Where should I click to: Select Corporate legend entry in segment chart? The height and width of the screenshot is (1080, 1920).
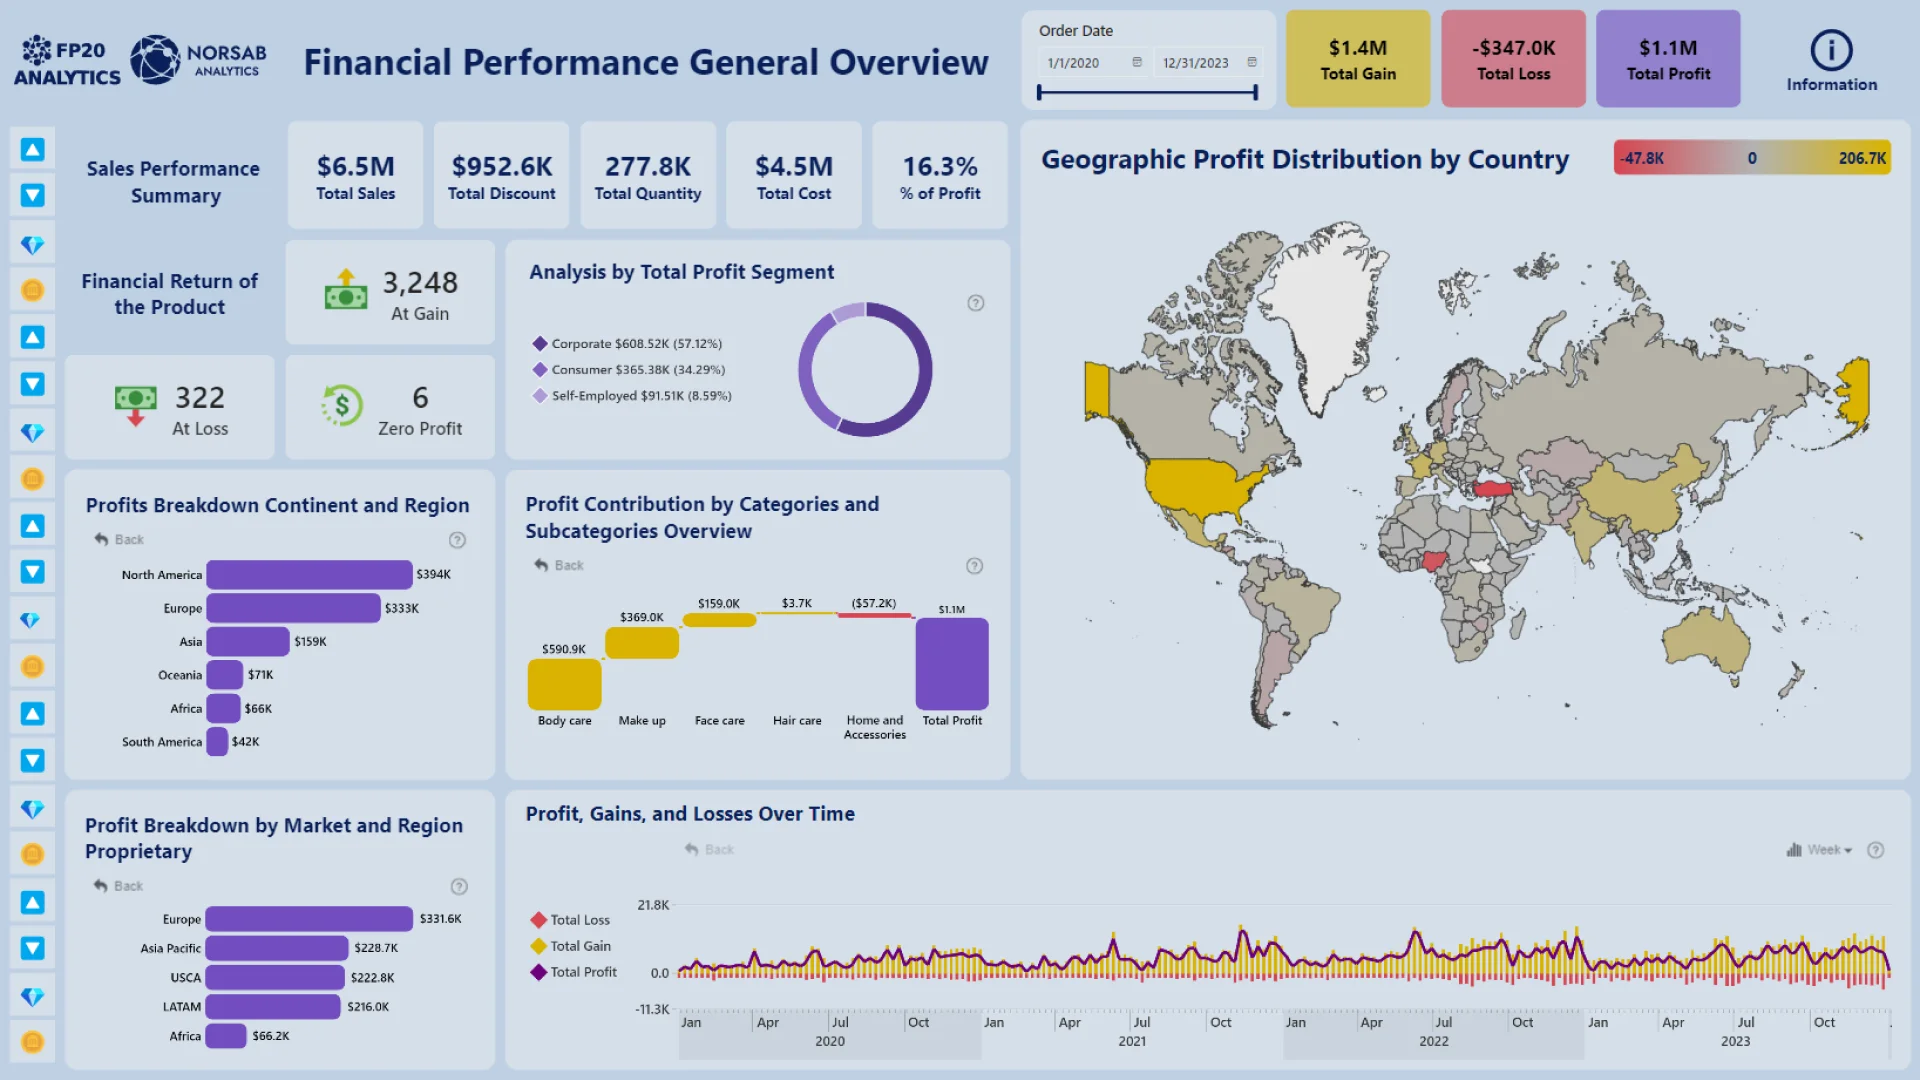coord(627,343)
